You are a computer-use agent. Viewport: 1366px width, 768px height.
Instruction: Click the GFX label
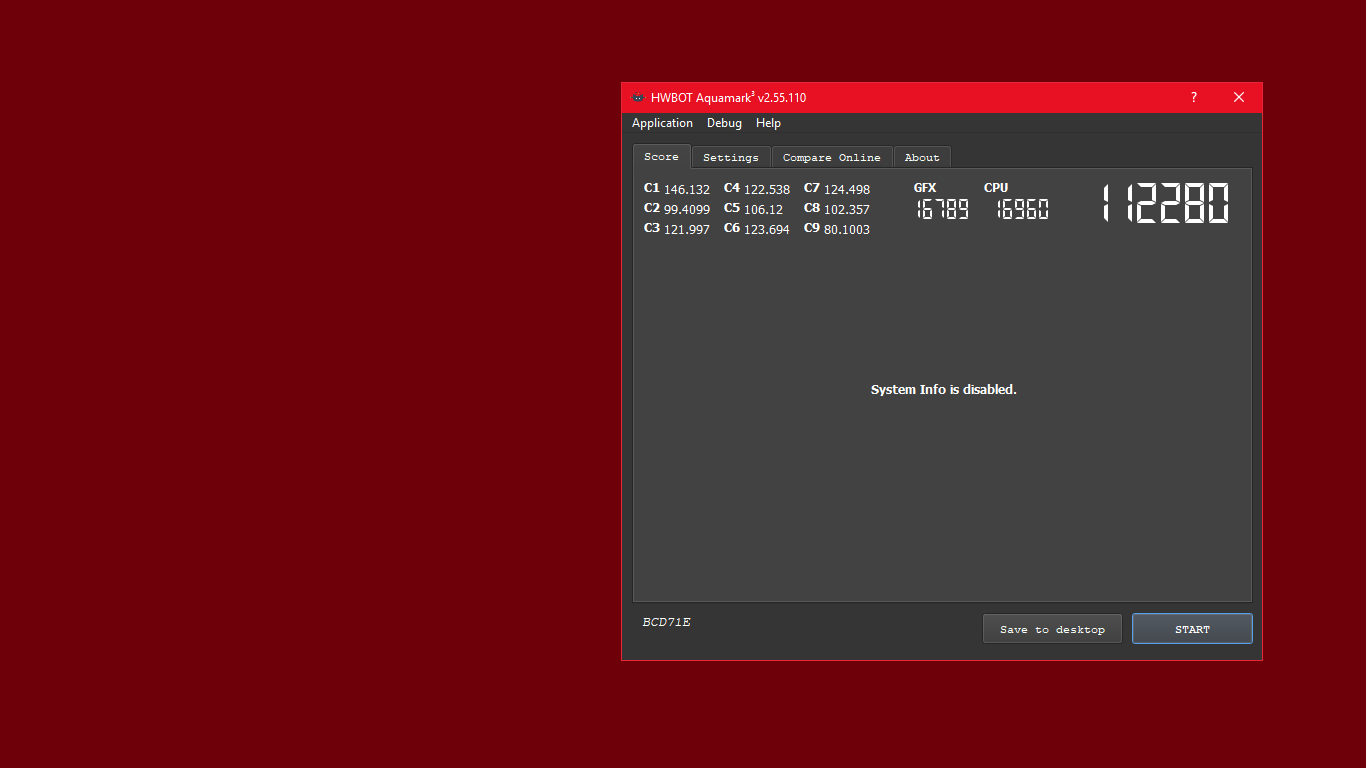coord(925,188)
